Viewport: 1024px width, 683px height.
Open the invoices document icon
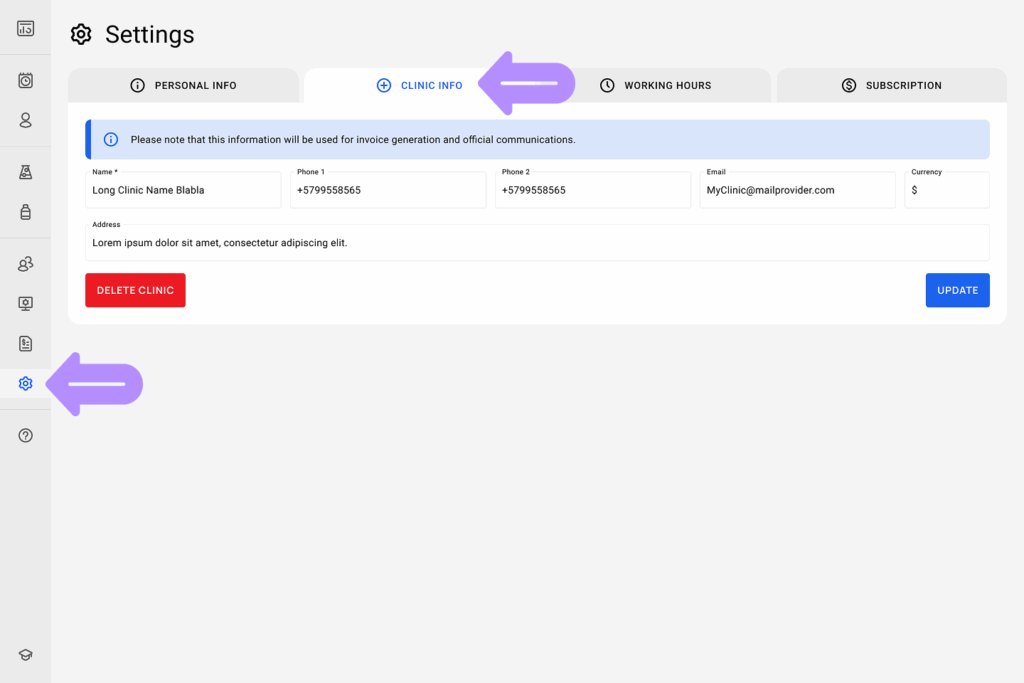point(25,343)
